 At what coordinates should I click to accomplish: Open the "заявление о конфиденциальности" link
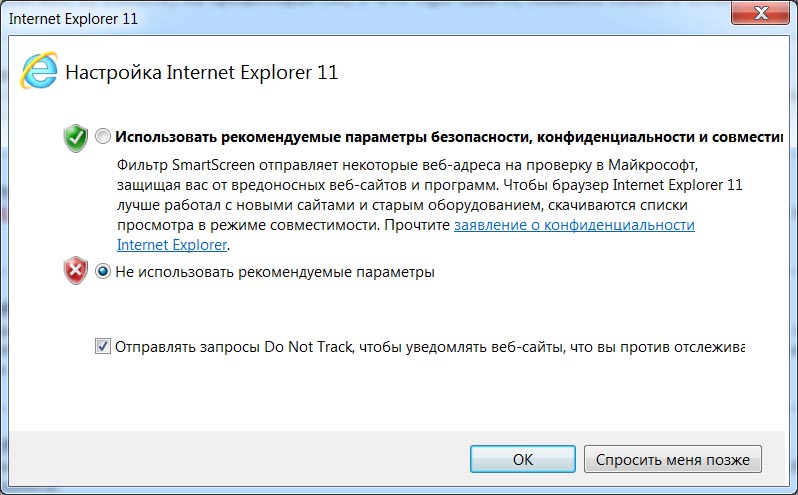574,226
